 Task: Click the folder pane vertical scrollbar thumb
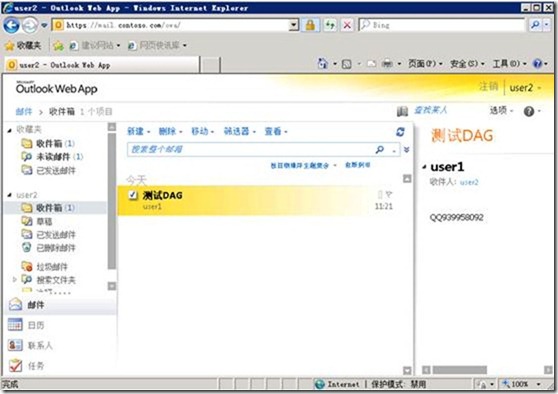click(x=111, y=201)
